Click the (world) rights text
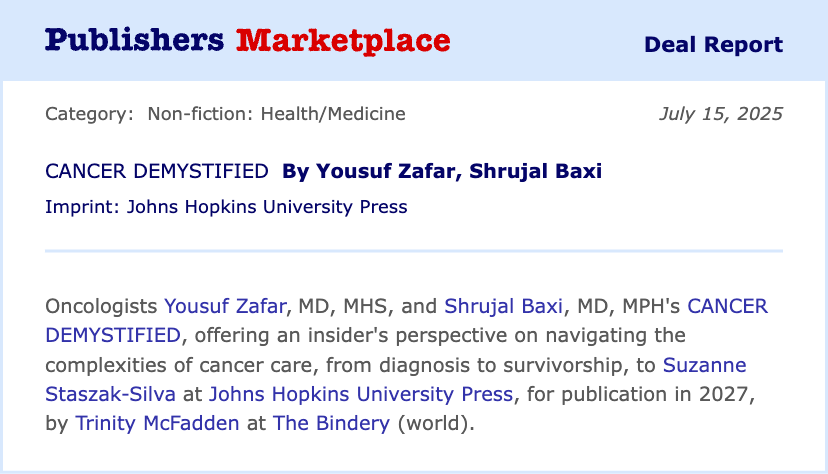828x474 pixels. [436, 423]
